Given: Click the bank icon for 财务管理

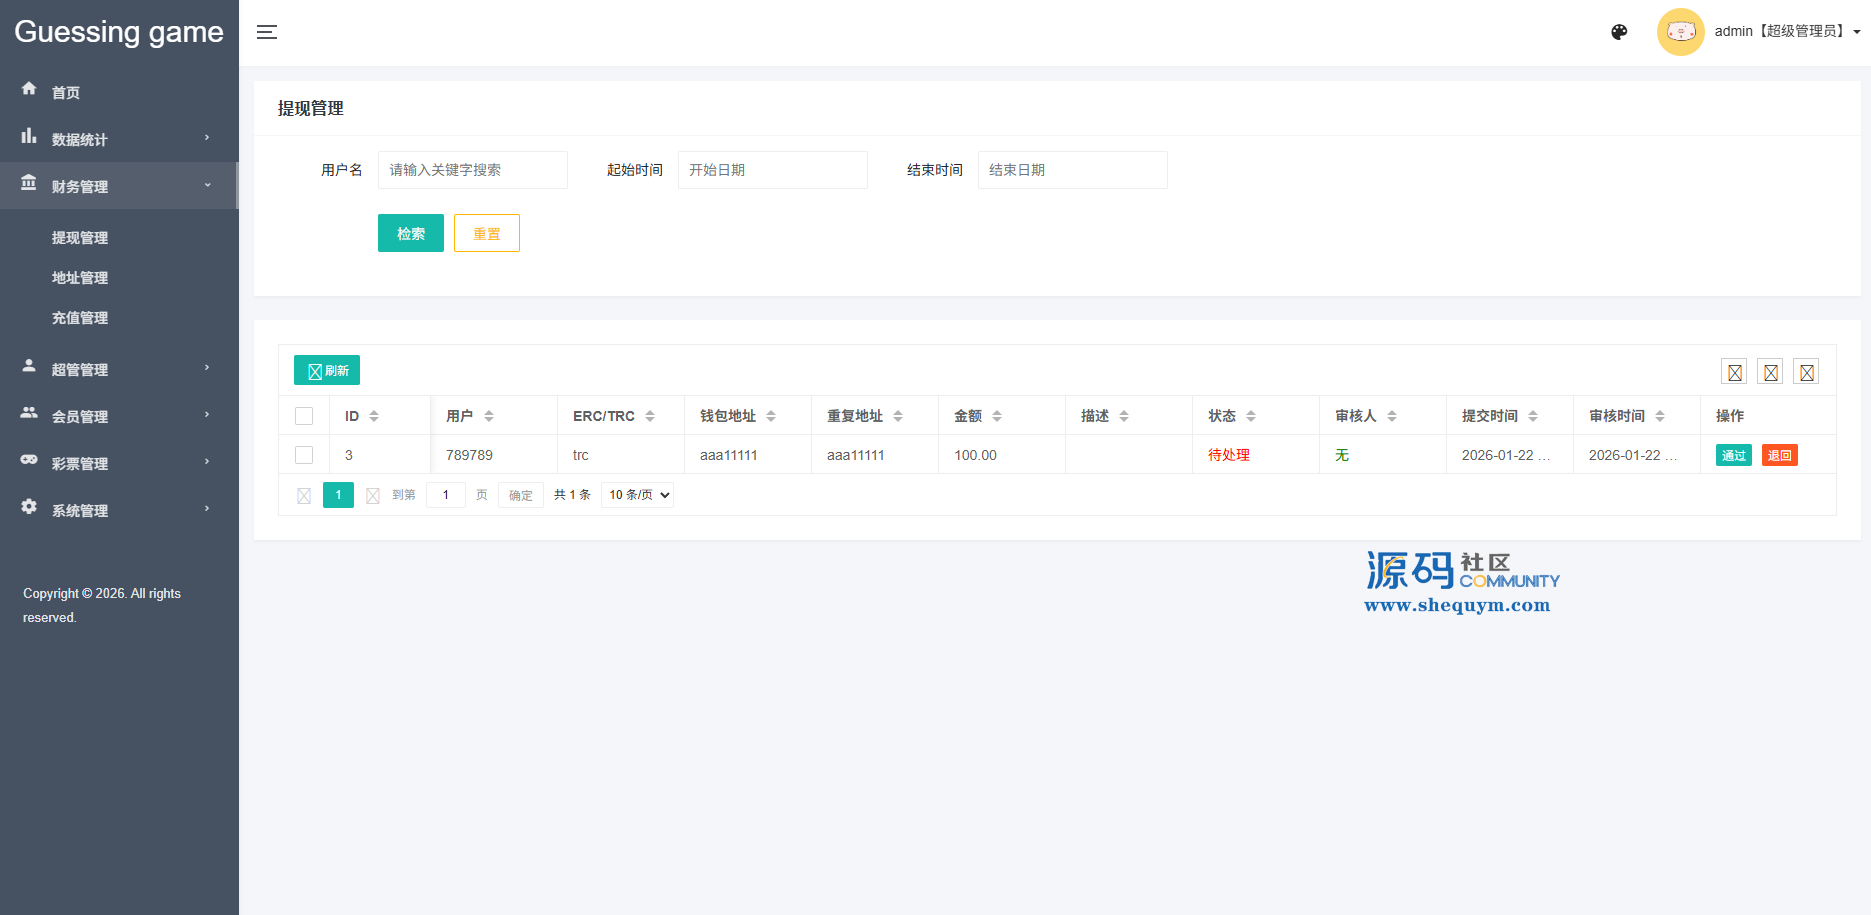Looking at the screenshot, I should [x=29, y=183].
